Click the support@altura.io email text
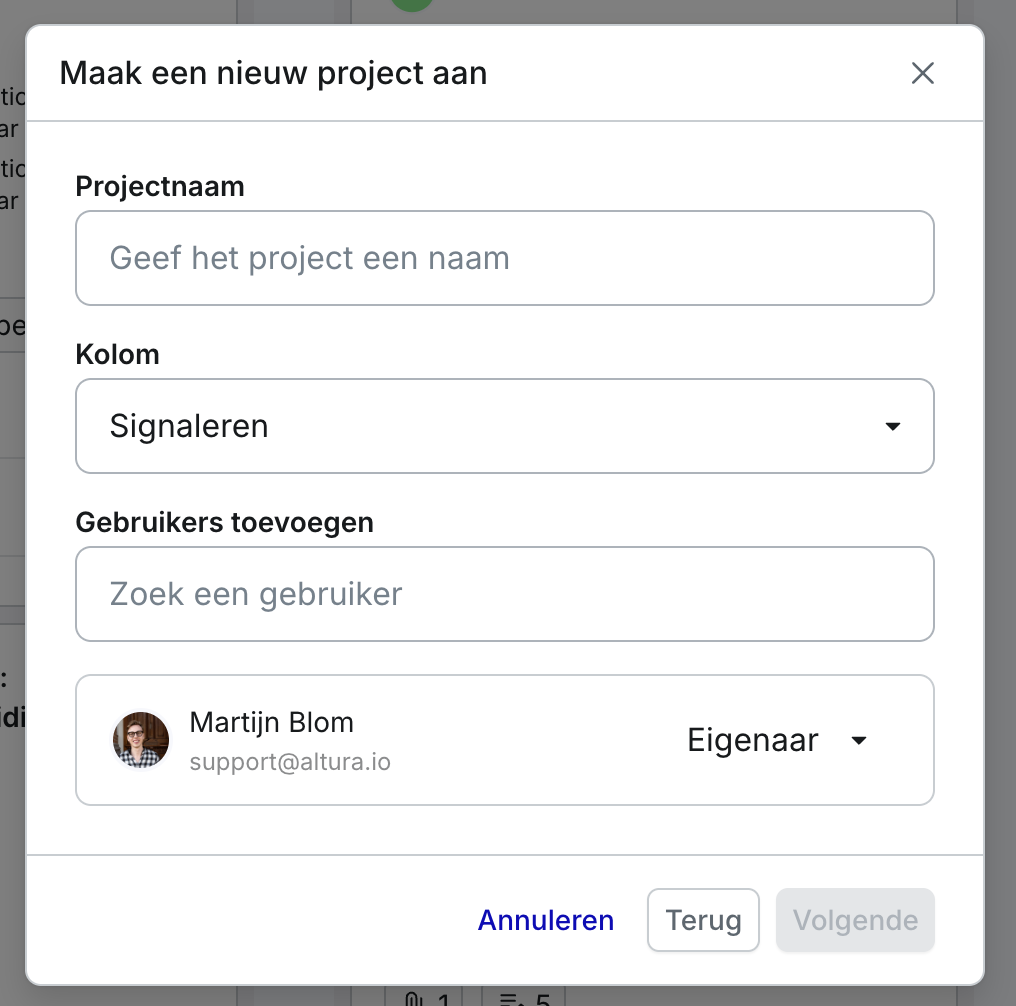The height and width of the screenshot is (1006, 1016). [x=290, y=762]
